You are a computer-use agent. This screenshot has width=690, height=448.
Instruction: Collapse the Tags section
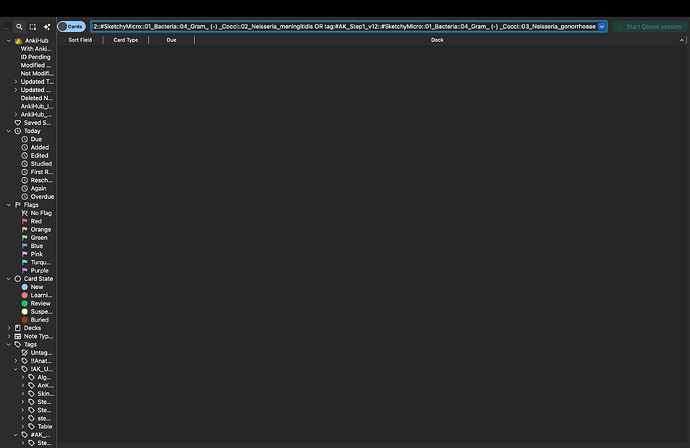click(8, 345)
